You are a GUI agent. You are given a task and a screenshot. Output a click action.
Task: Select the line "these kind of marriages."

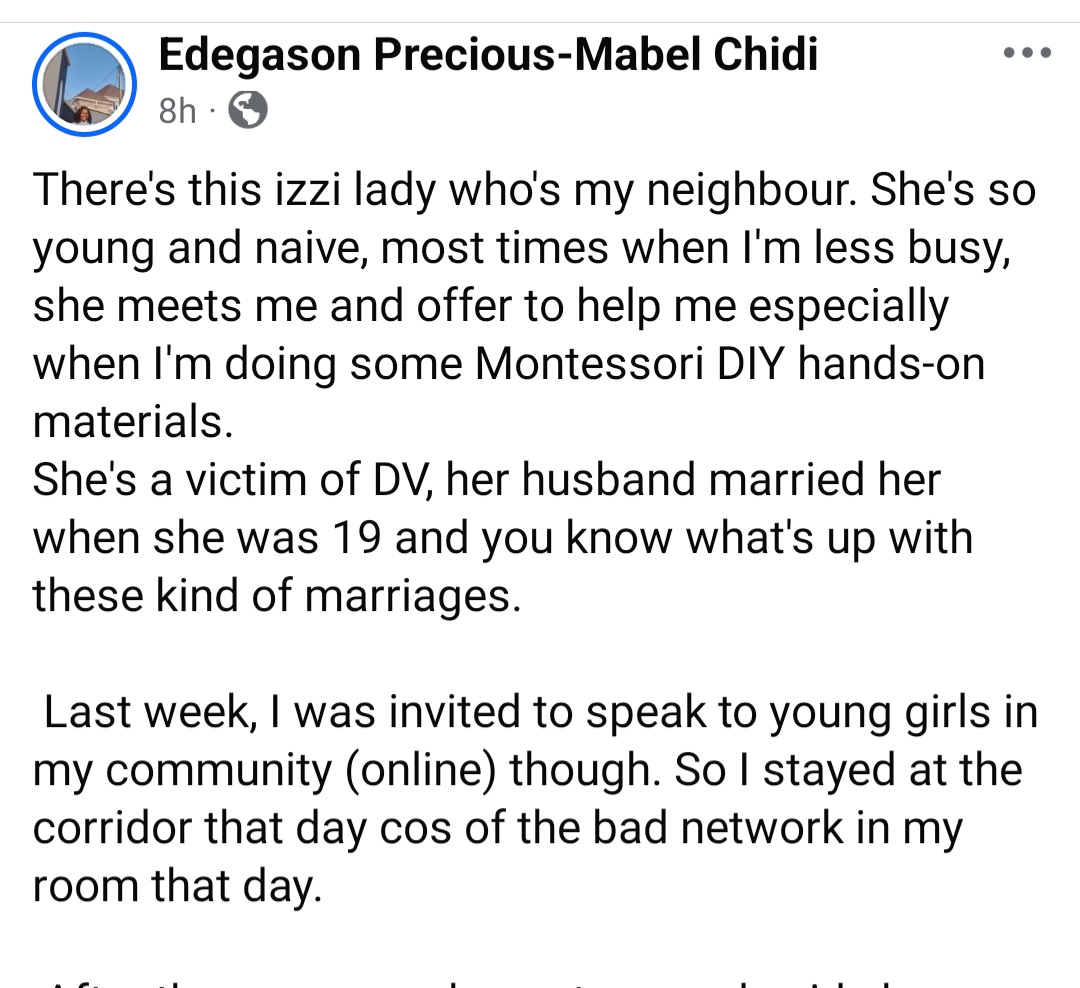(x=277, y=596)
